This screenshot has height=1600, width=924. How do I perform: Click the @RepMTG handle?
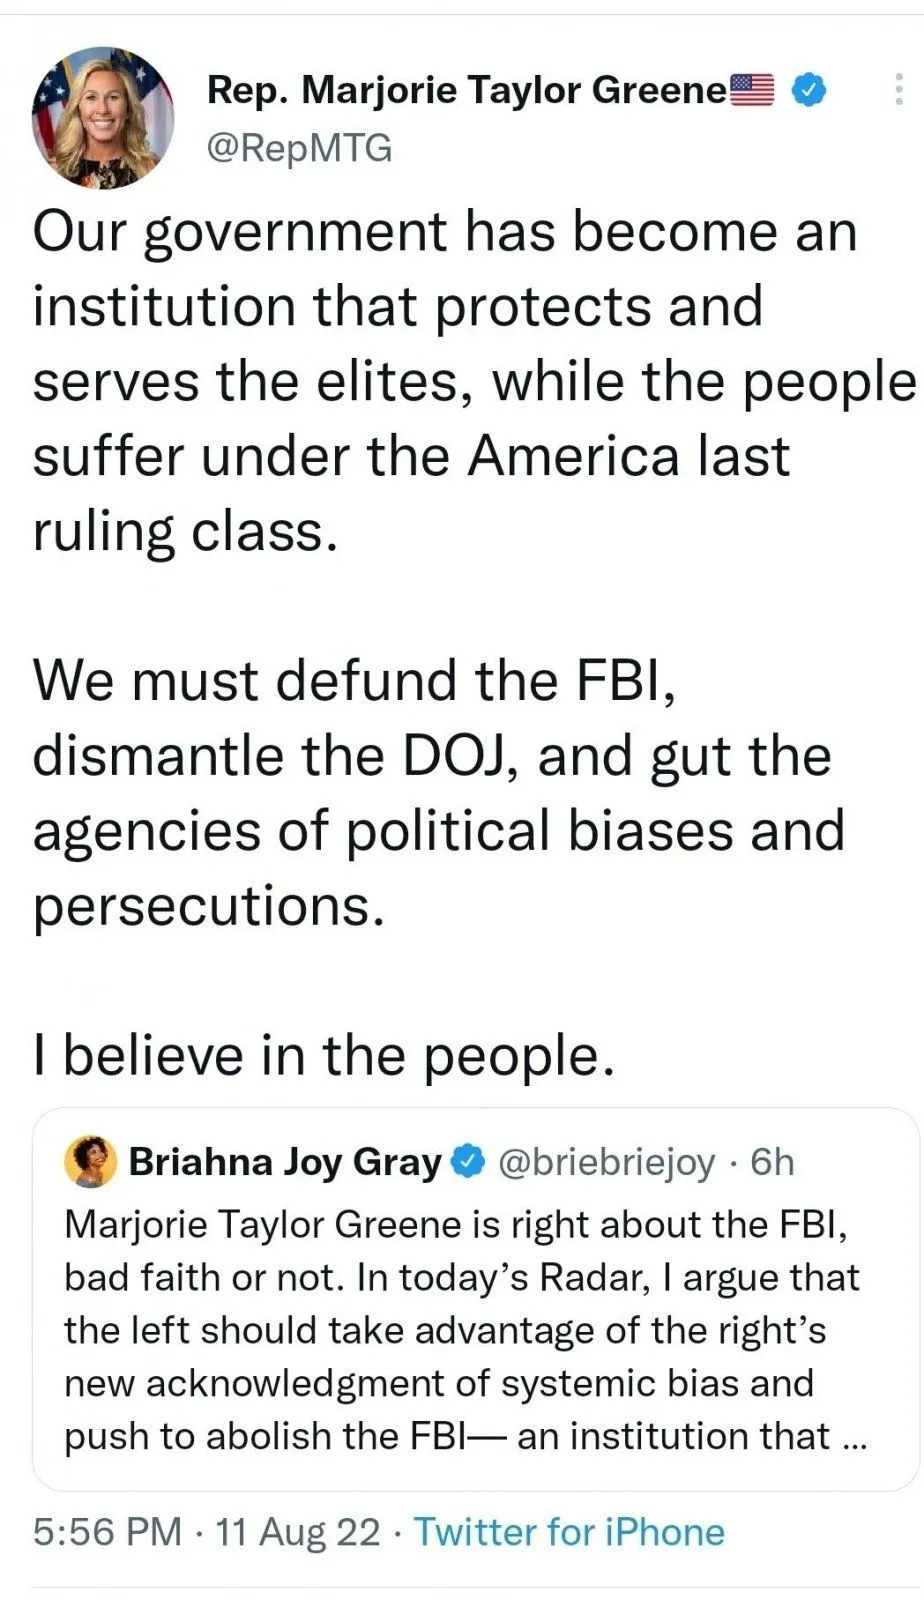[299, 148]
